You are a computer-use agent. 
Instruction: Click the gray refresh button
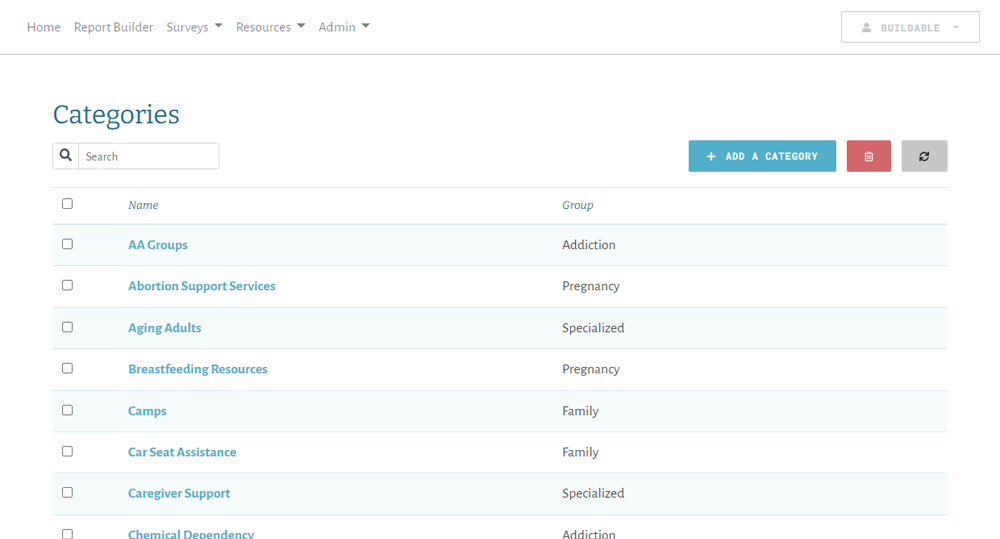pos(924,156)
